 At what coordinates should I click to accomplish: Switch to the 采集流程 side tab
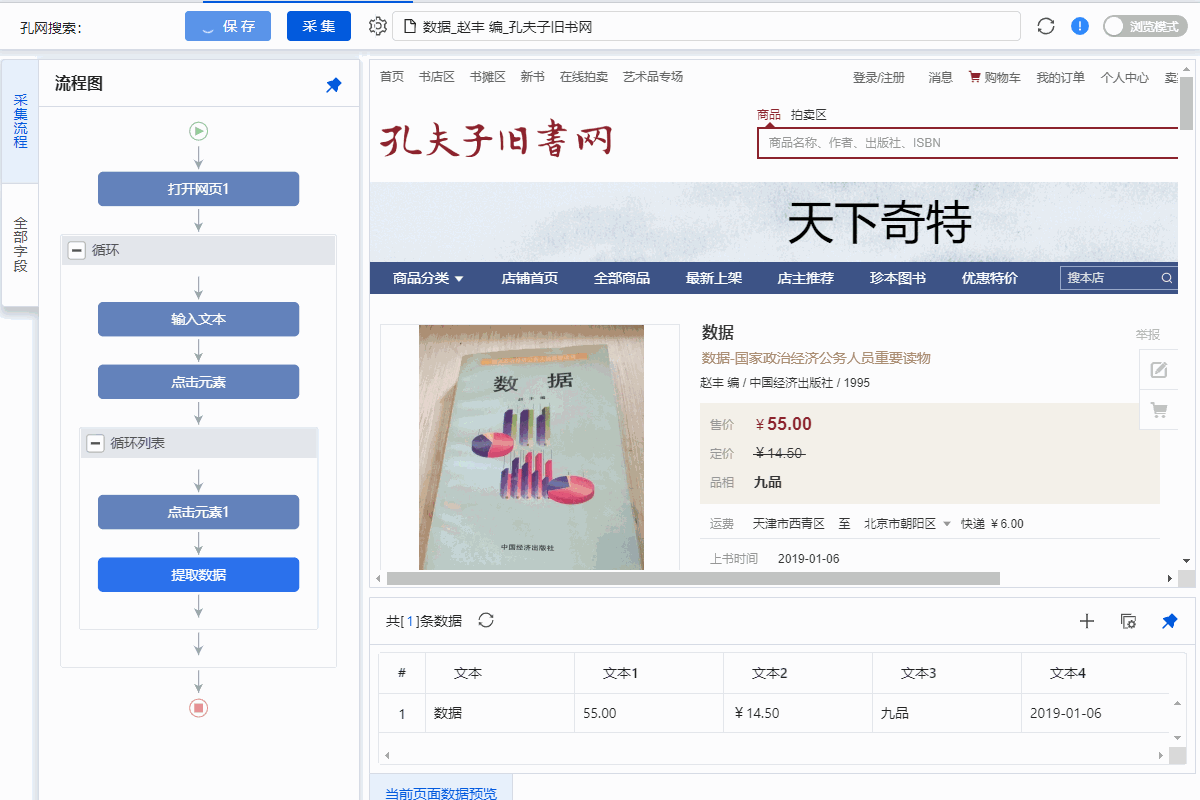click(20, 122)
